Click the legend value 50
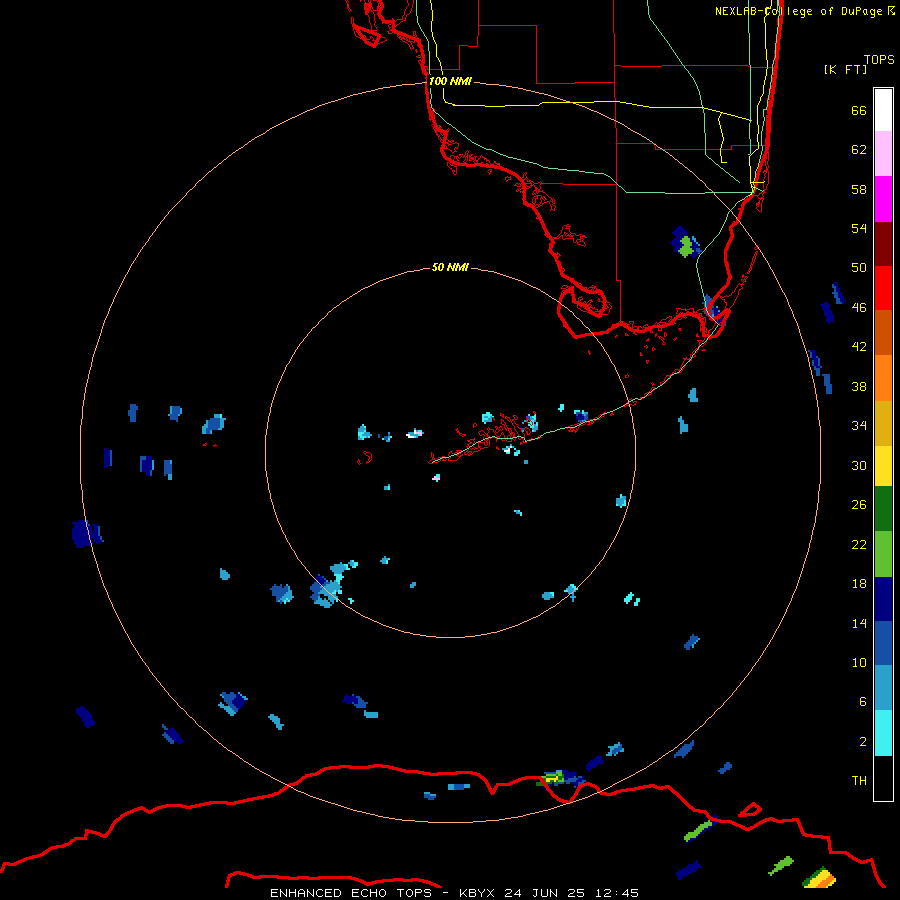 coord(859,267)
